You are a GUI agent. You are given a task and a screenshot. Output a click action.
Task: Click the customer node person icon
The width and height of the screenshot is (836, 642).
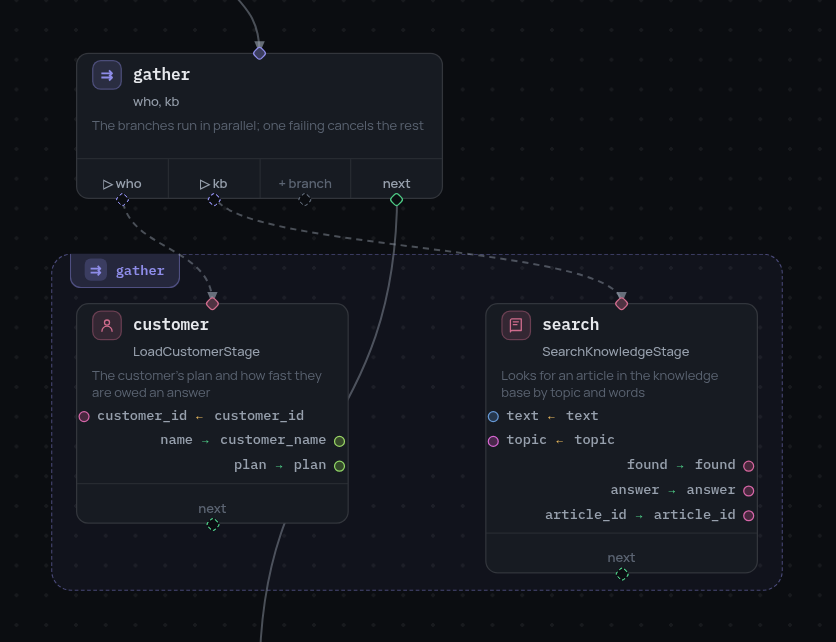[107, 325]
